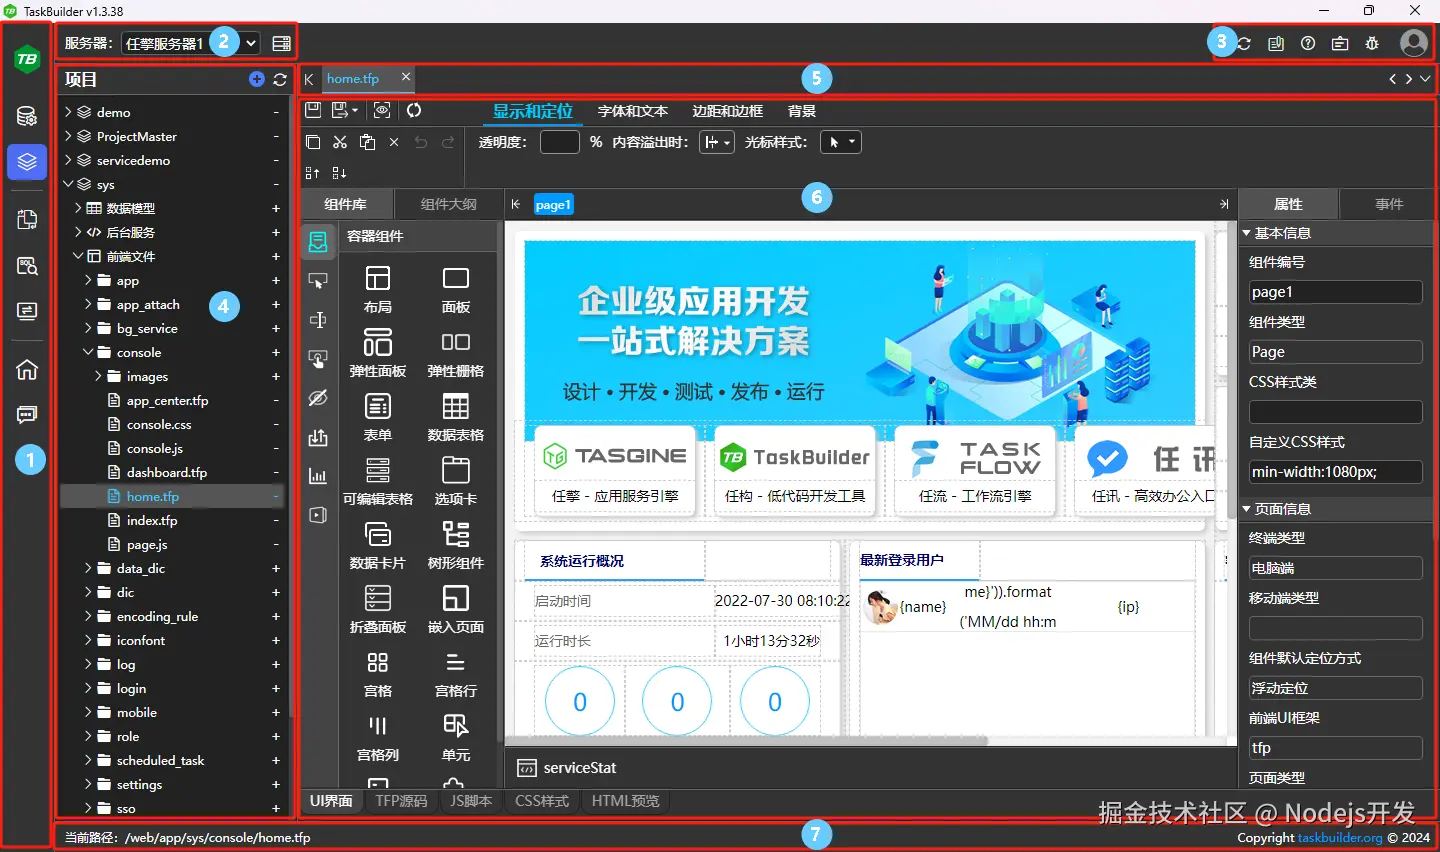
Task: Click the 透明度 percentage input field
Action: [x=559, y=141]
